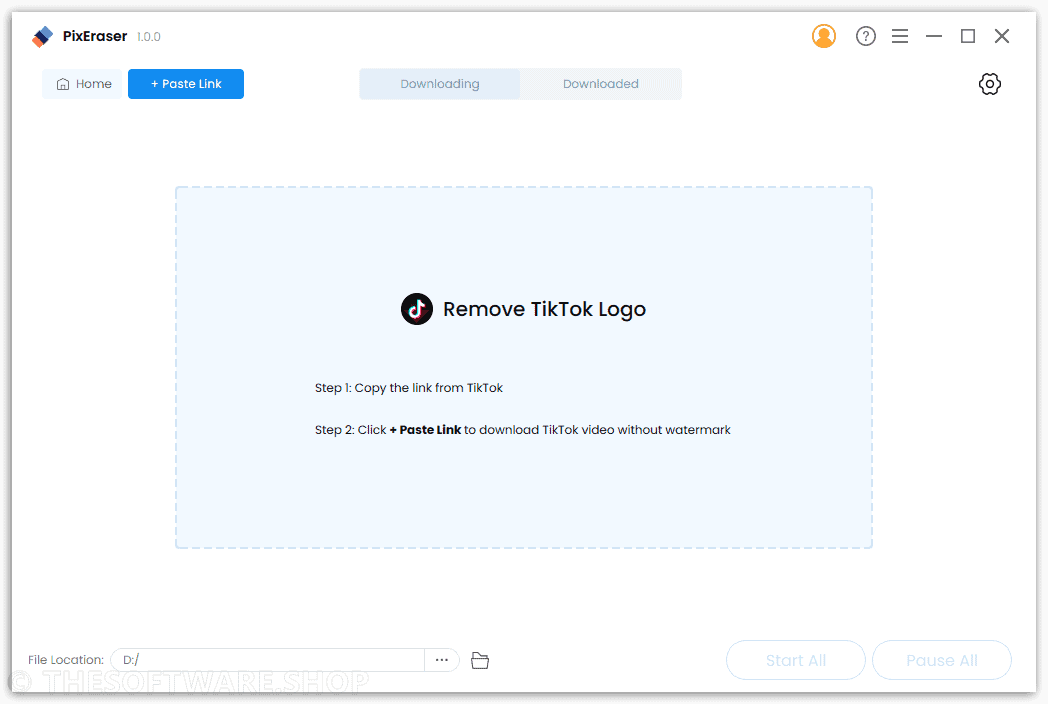The height and width of the screenshot is (704, 1048).
Task: Click the File Location path field
Action: (268, 660)
